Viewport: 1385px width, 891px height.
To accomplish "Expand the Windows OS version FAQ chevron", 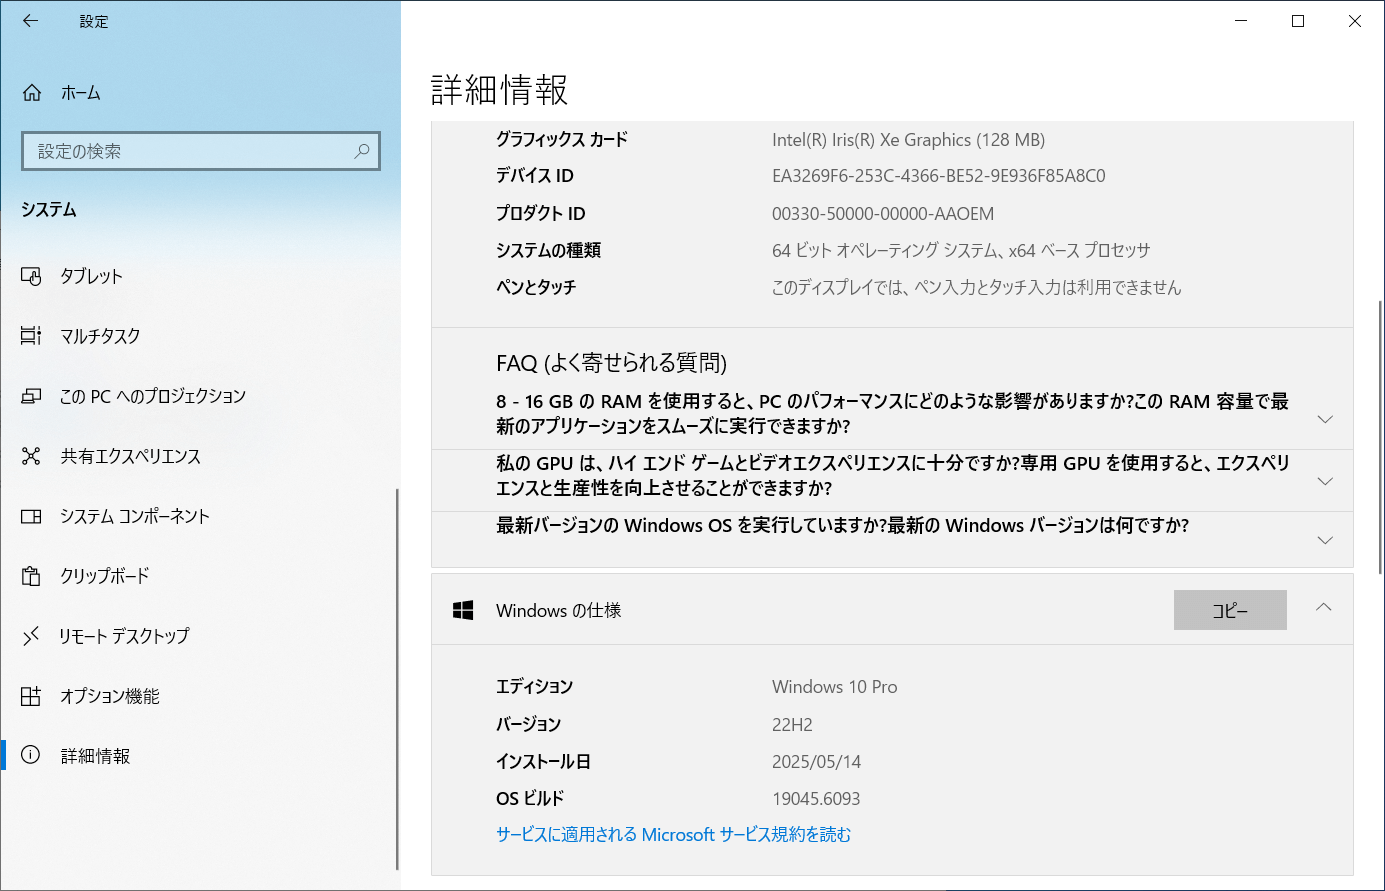I will point(1325,540).
